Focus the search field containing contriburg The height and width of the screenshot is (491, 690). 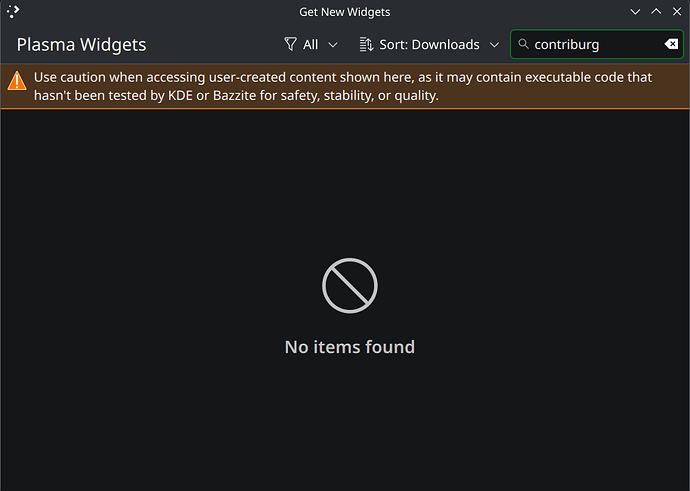pyautogui.click(x=597, y=44)
